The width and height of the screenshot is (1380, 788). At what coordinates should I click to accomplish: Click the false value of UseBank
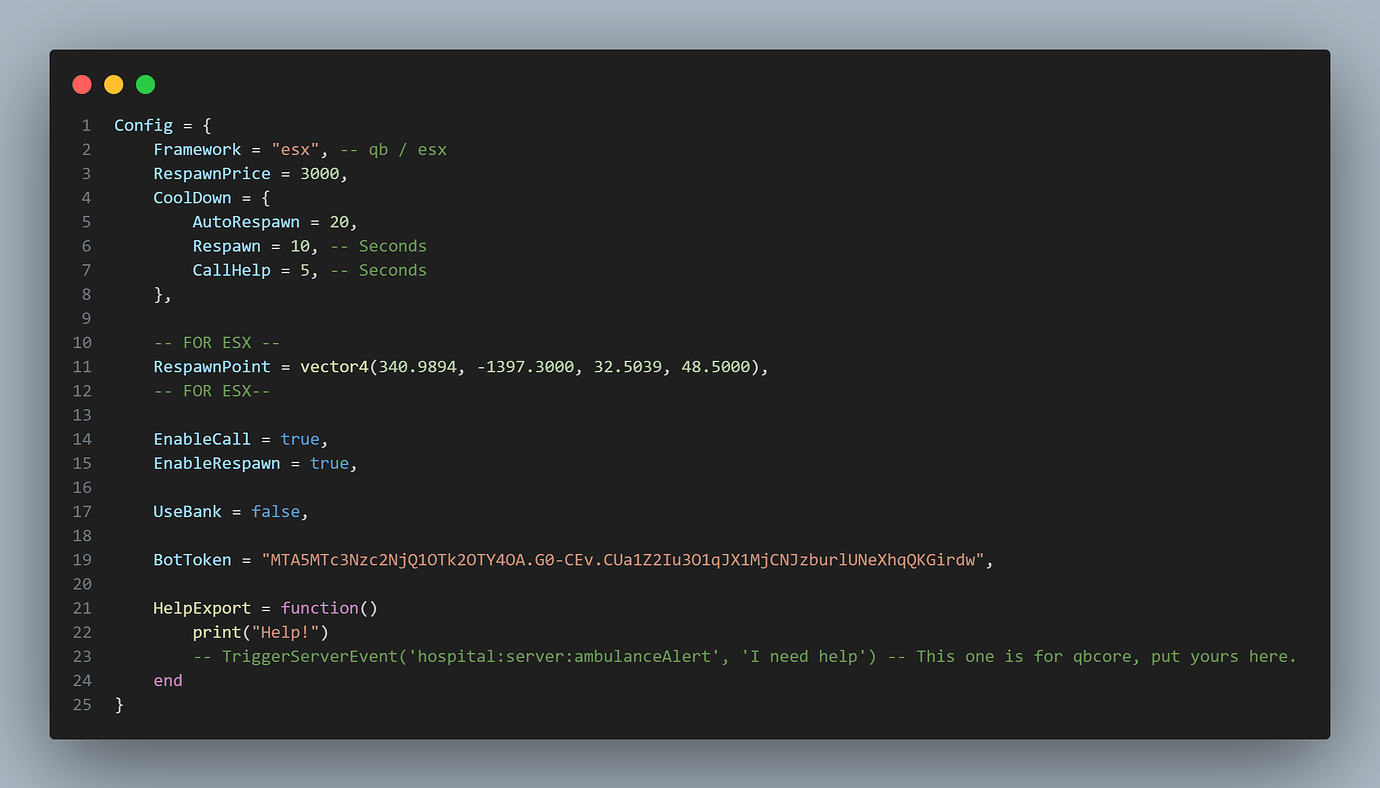point(275,512)
